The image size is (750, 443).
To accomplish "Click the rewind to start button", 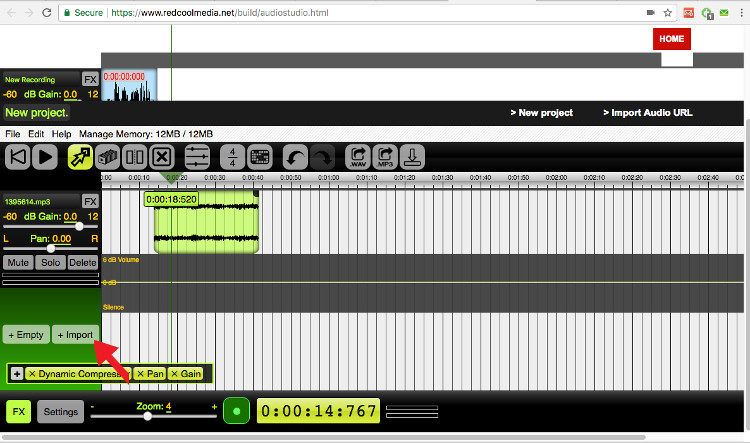I will [x=17, y=157].
